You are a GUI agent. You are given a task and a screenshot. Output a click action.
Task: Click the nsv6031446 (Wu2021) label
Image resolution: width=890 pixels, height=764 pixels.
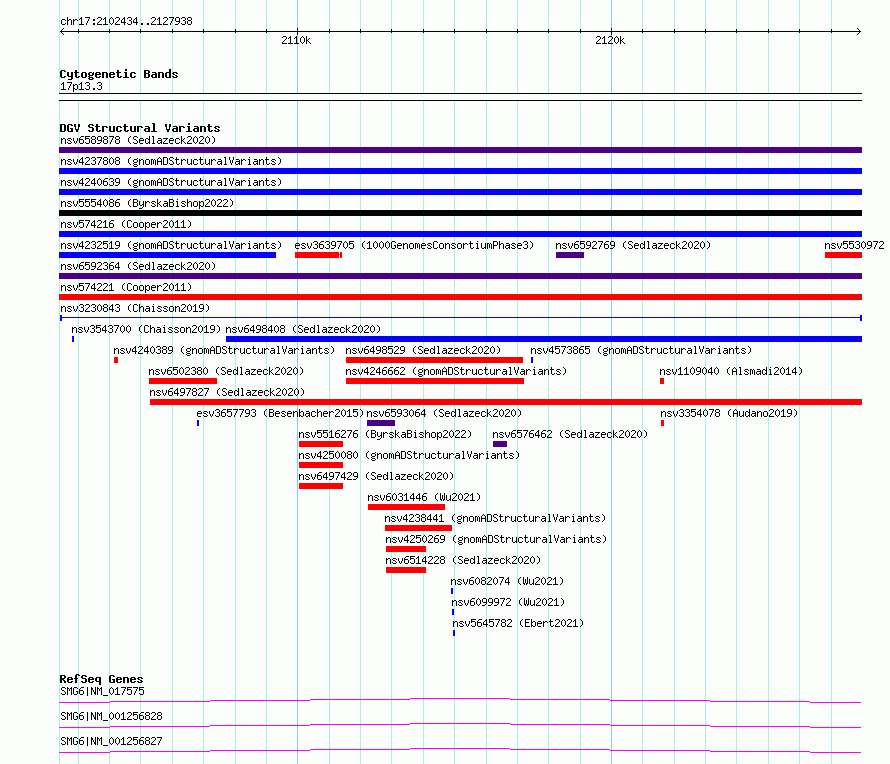pyautogui.click(x=424, y=497)
